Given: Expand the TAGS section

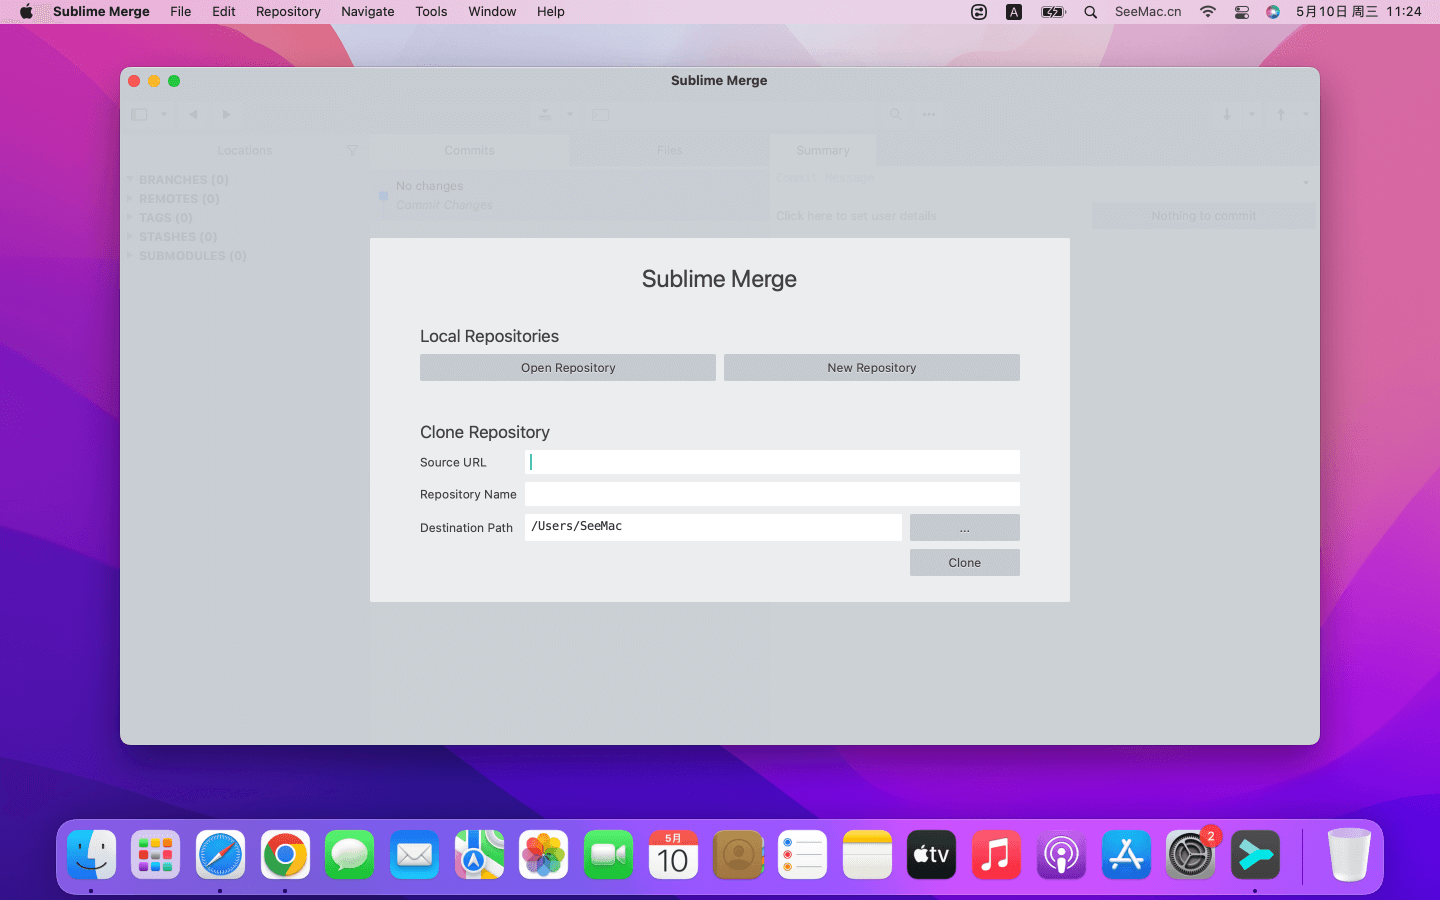Looking at the screenshot, I should pyautogui.click(x=130, y=217).
